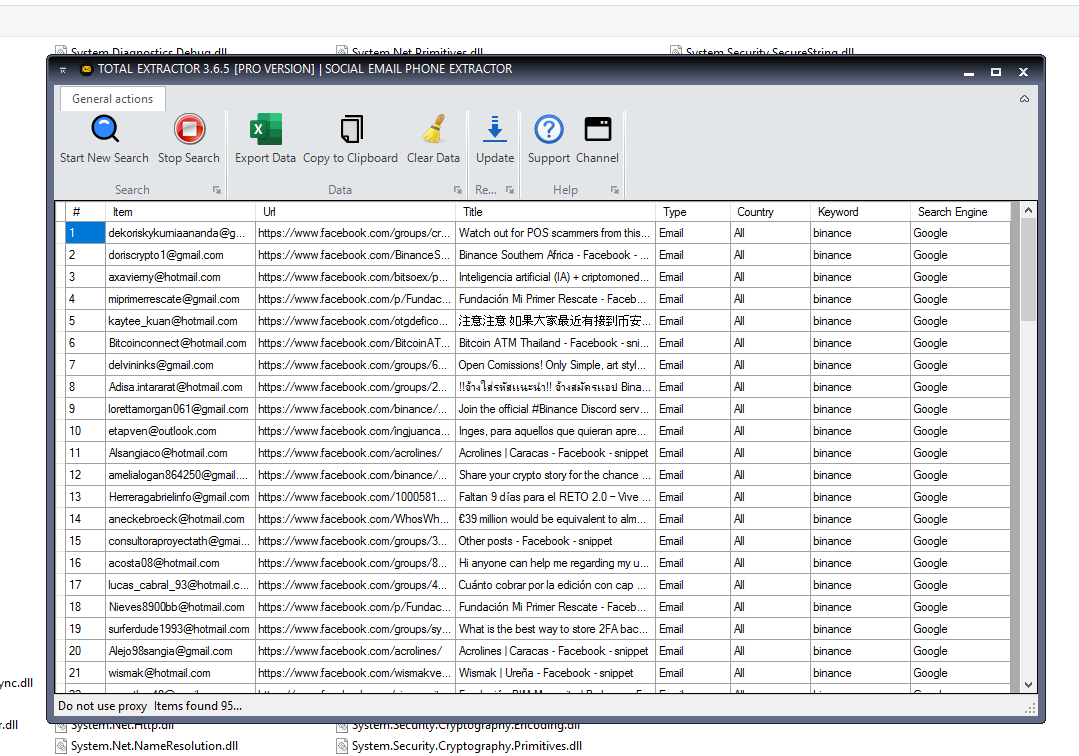This screenshot has height=756, width=1079.
Task: Open the Help group dialog launcher
Action: [613, 189]
